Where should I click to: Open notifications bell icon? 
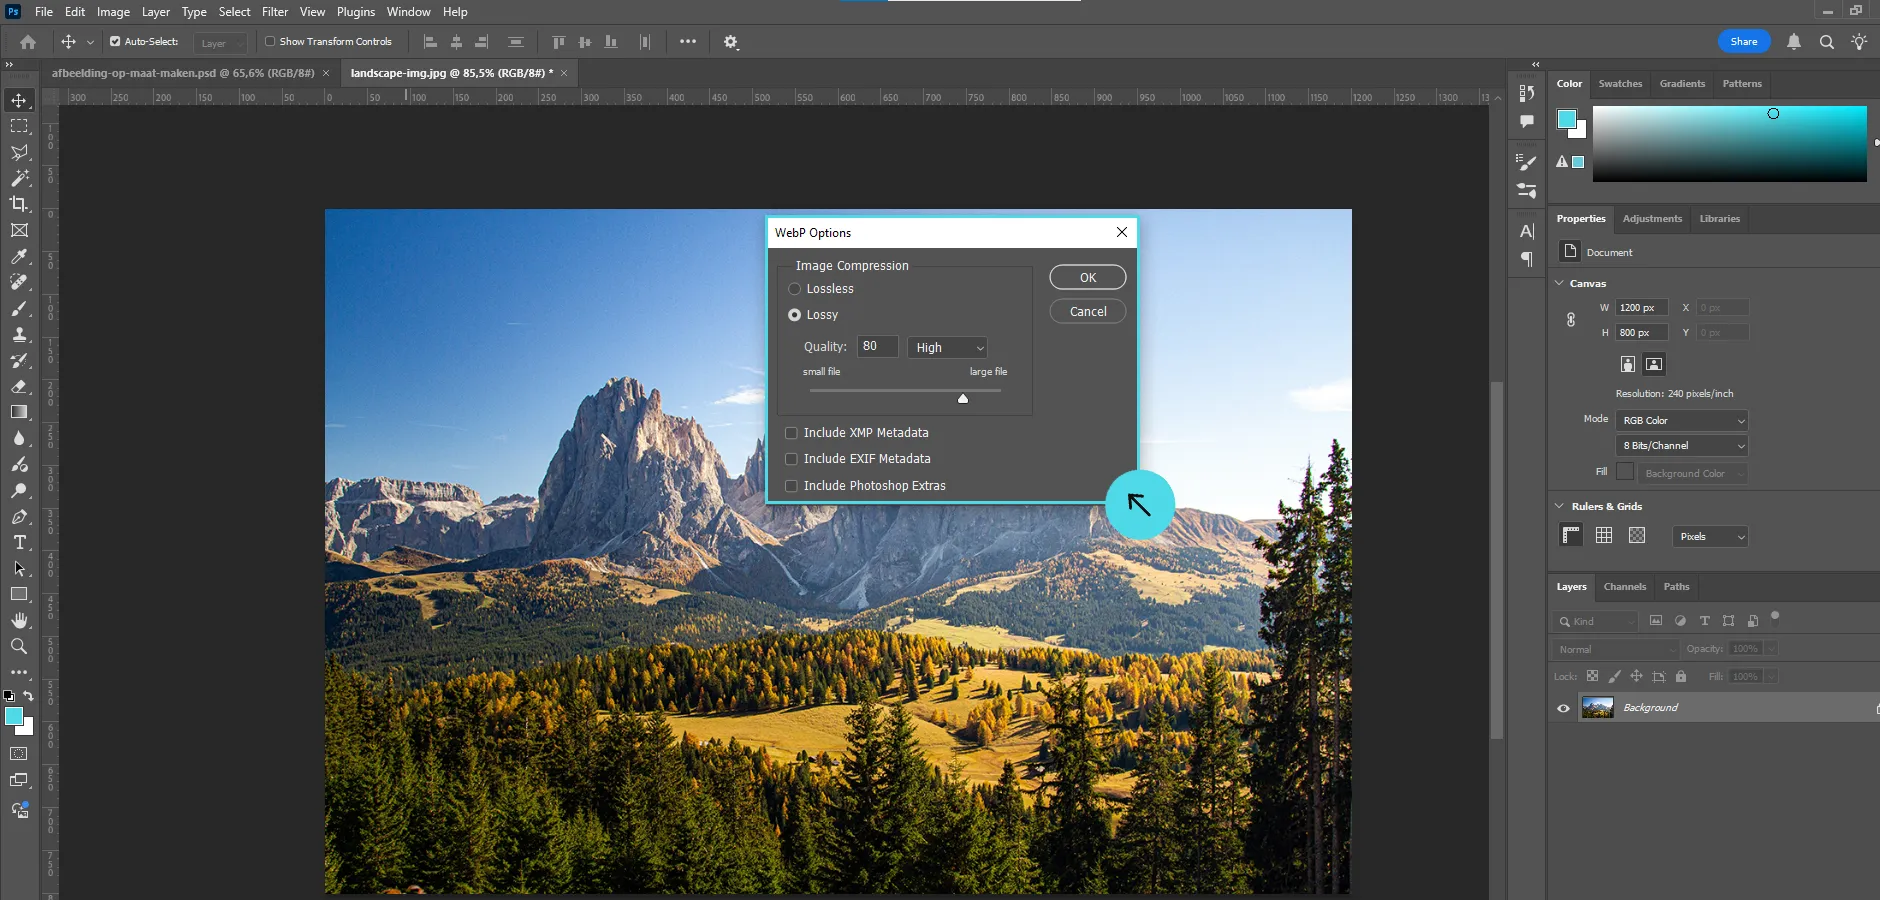[1794, 42]
